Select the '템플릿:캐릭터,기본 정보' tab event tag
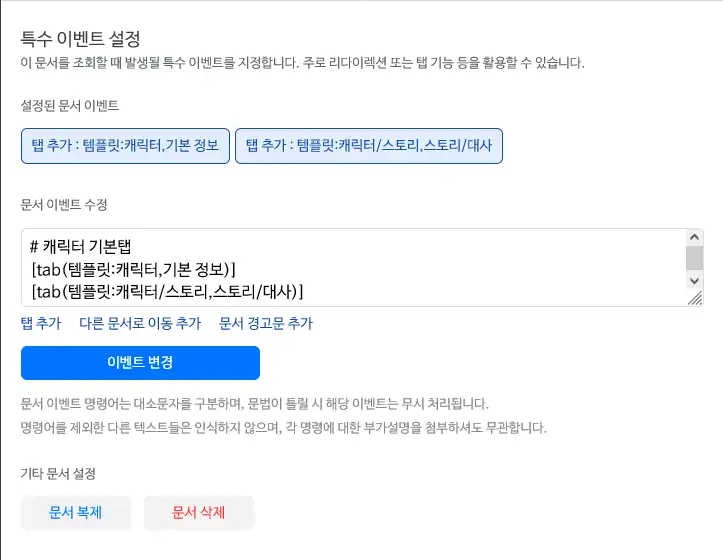723x560 pixels. point(126,145)
